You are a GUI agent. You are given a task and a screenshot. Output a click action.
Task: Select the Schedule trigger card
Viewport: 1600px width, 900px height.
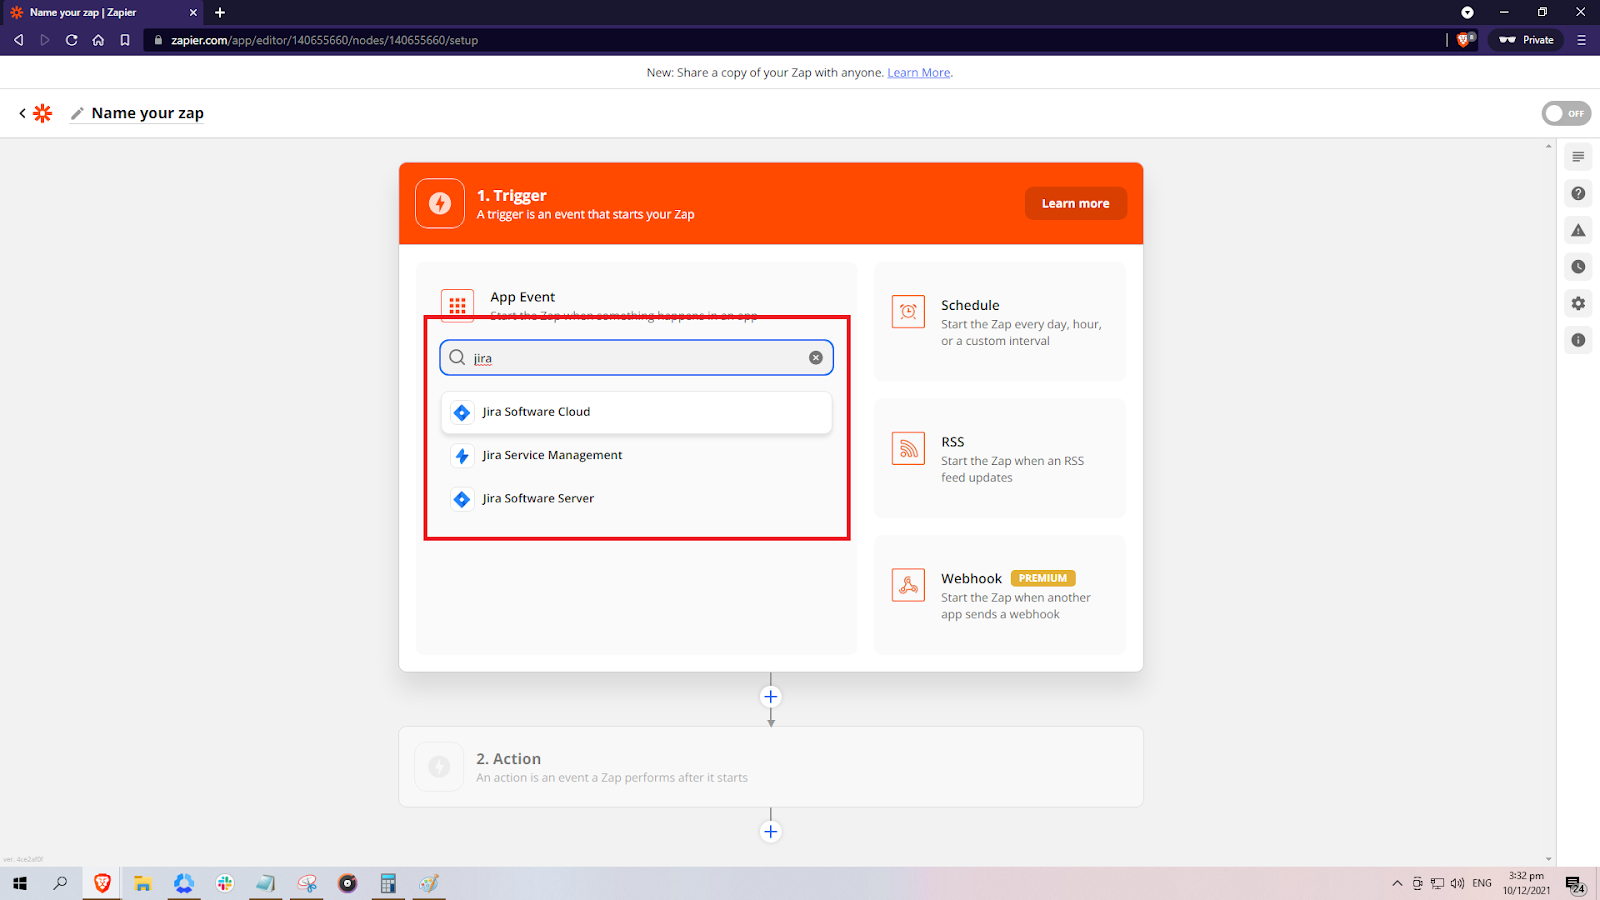[x=1000, y=322]
